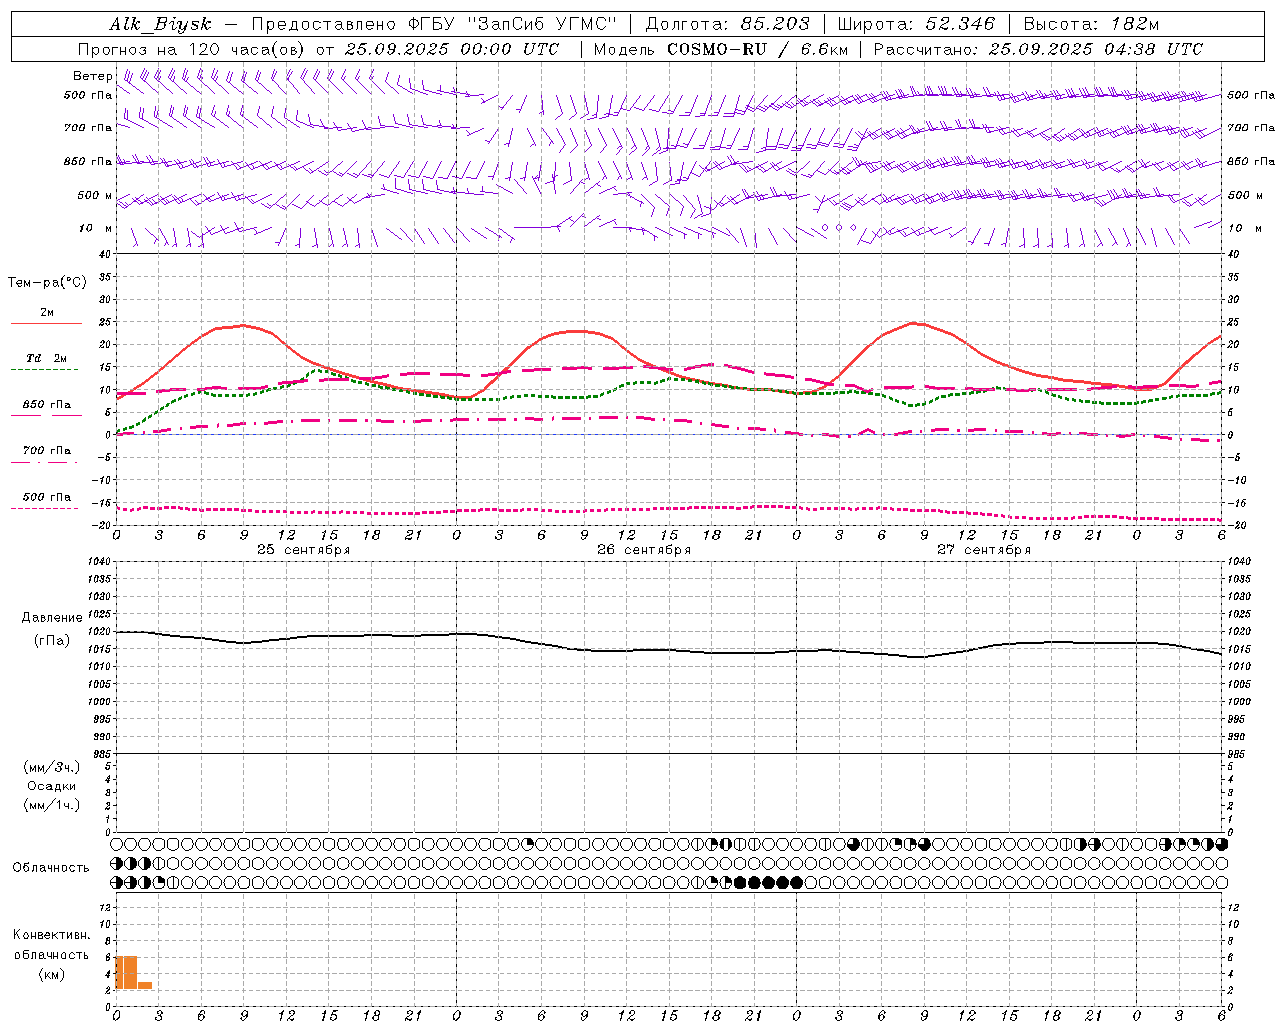Click the 'Давление' pressure panel label
1280x1024 pixels.
(x=52, y=618)
